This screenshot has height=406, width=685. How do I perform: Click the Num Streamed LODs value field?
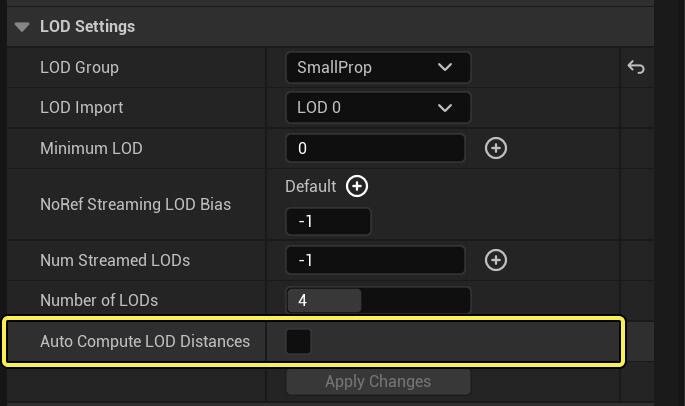coord(375,260)
